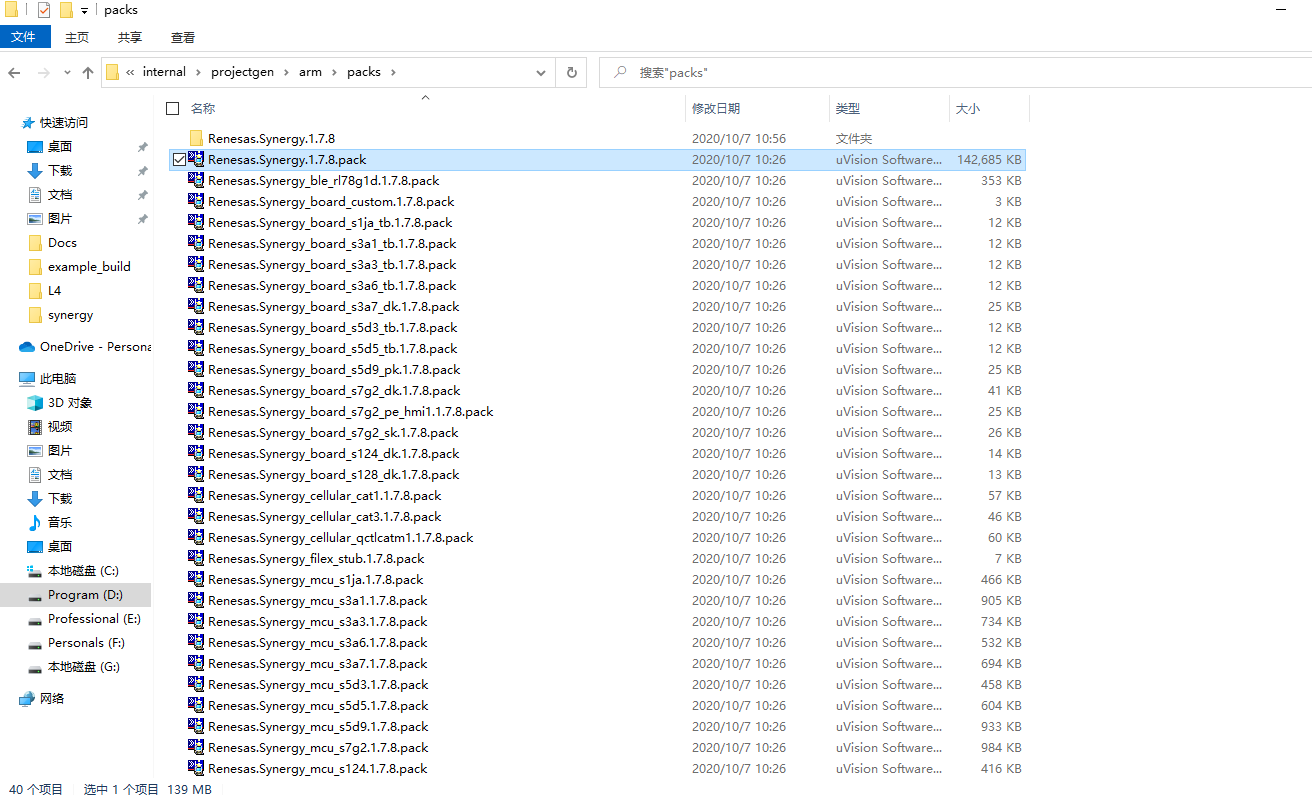The width and height of the screenshot is (1312, 802).
Task: Open the Renesas.Synergy.1.7.8 folder icon
Action: (196, 138)
